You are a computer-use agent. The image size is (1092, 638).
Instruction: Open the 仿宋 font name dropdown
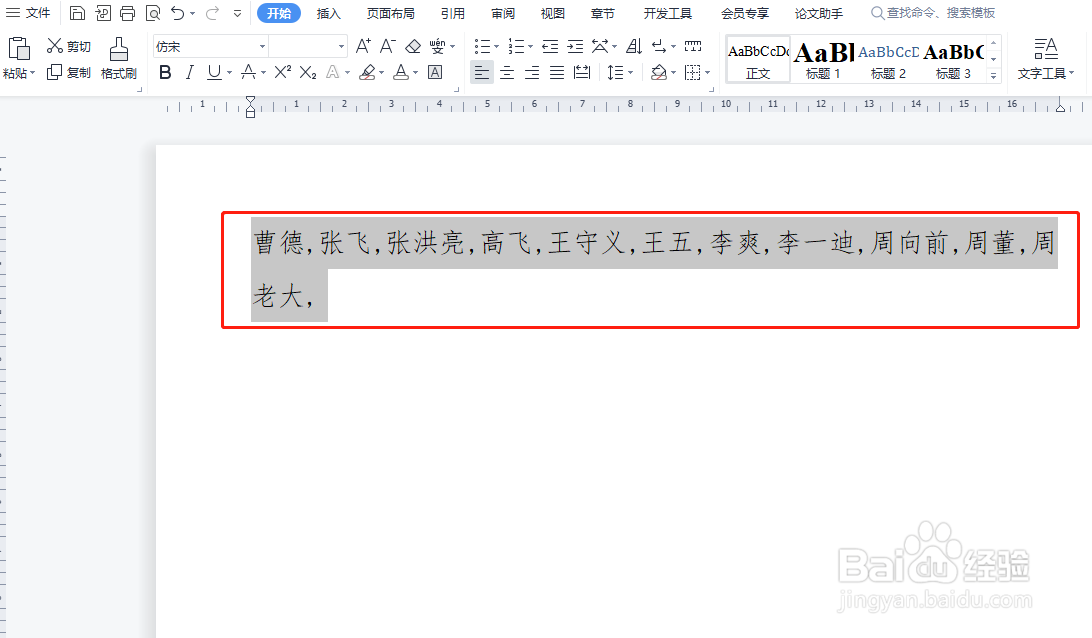coord(262,47)
